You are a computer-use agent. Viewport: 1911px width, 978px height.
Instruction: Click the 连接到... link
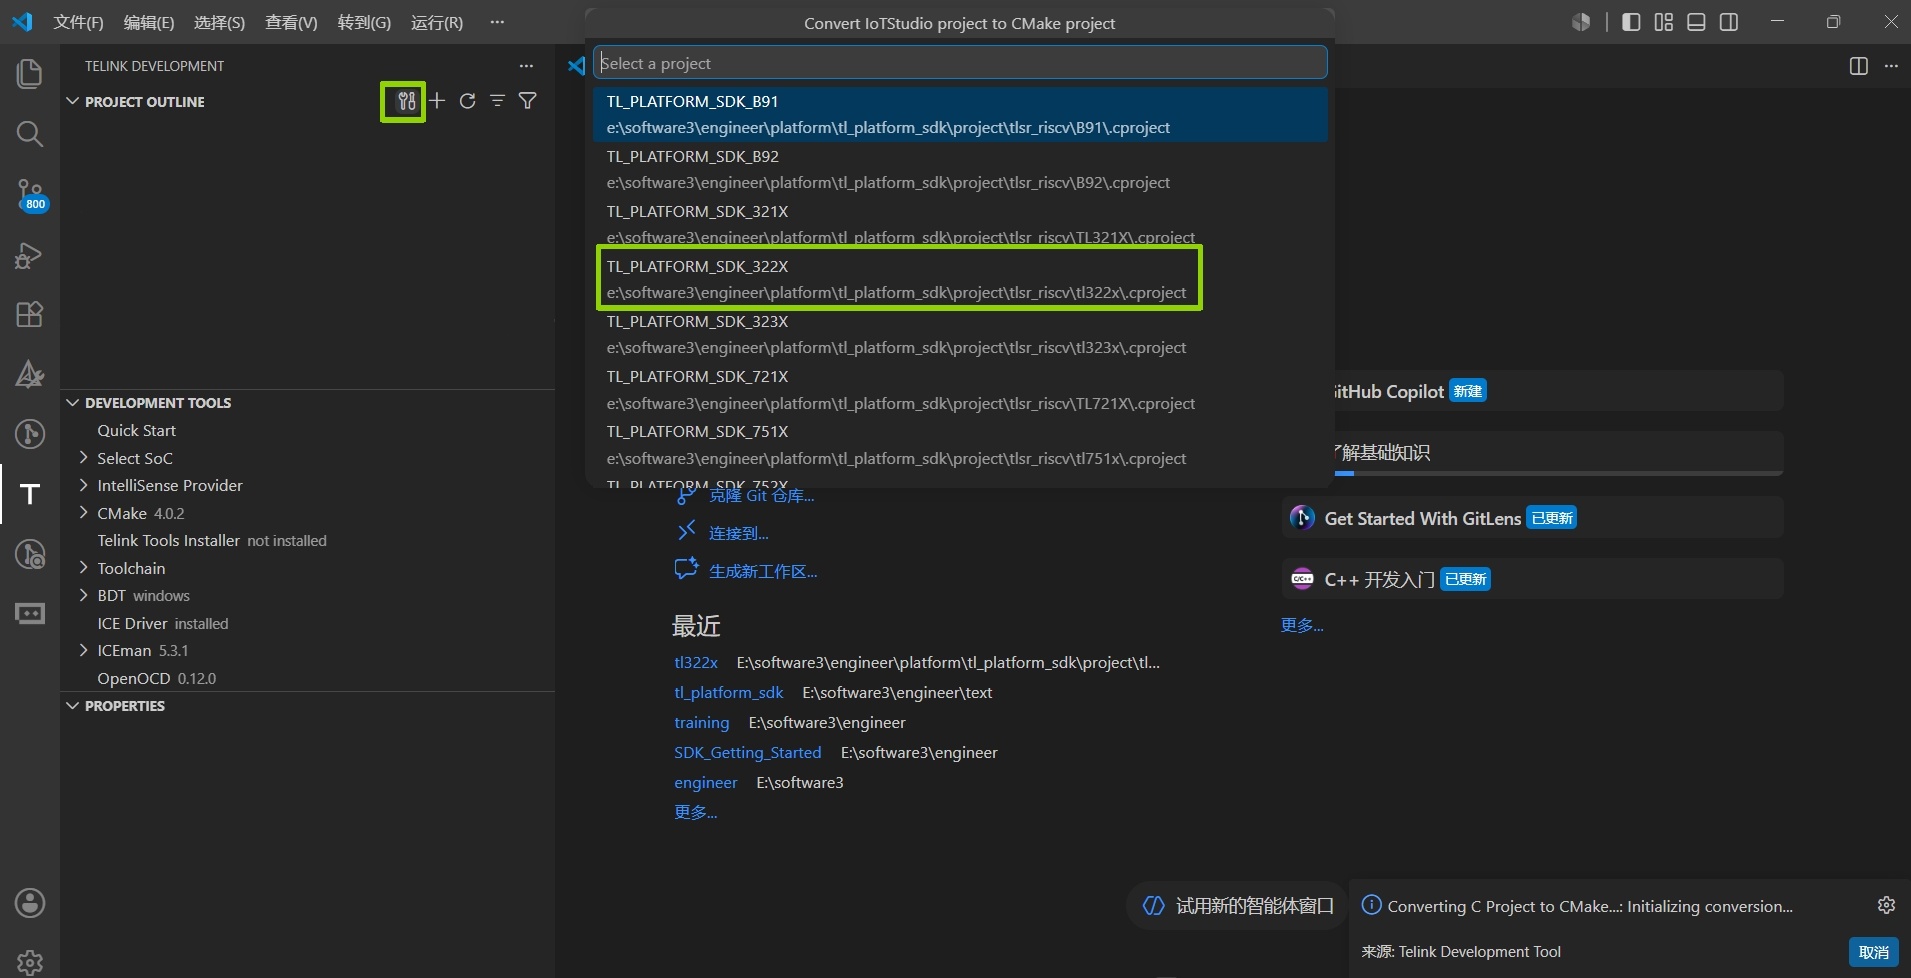tap(738, 533)
